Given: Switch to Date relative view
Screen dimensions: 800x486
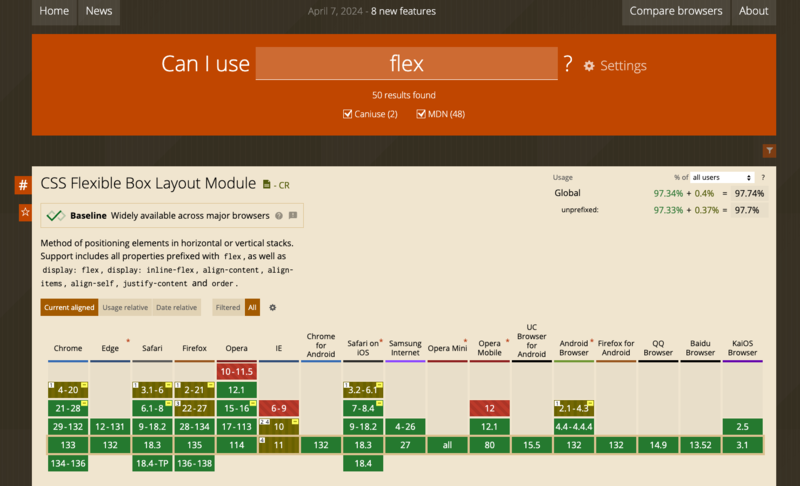Looking at the screenshot, I should click(177, 307).
